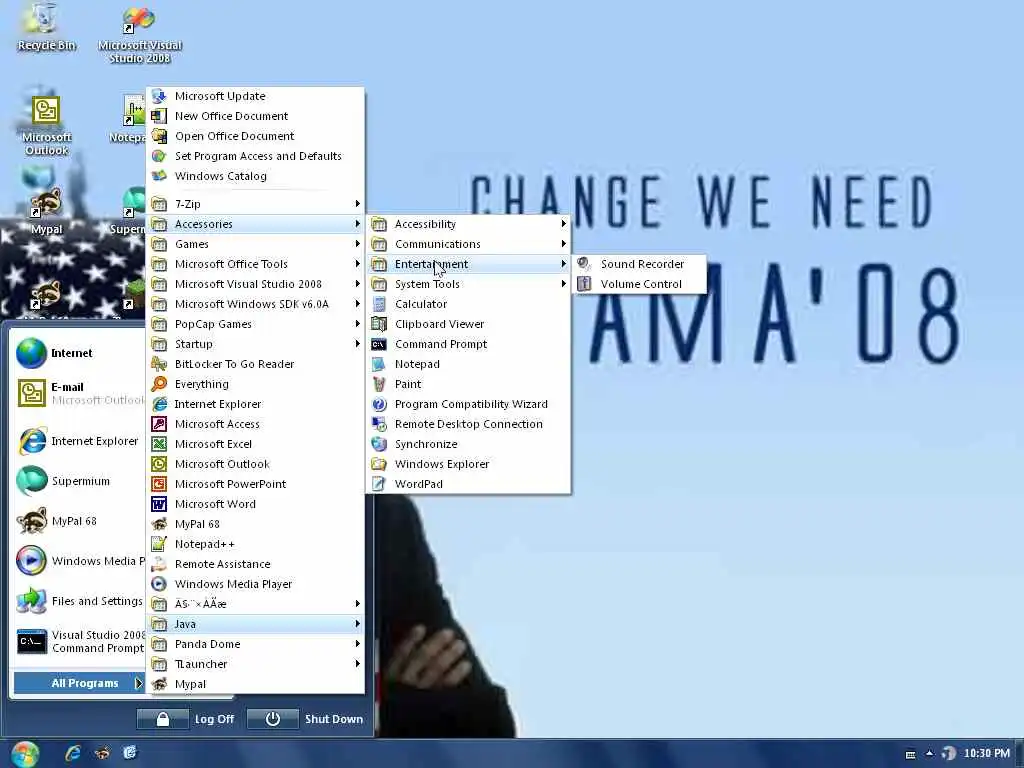Launch Mypal at bottom of All Programs
The height and width of the screenshot is (768, 1024).
pos(255,684)
